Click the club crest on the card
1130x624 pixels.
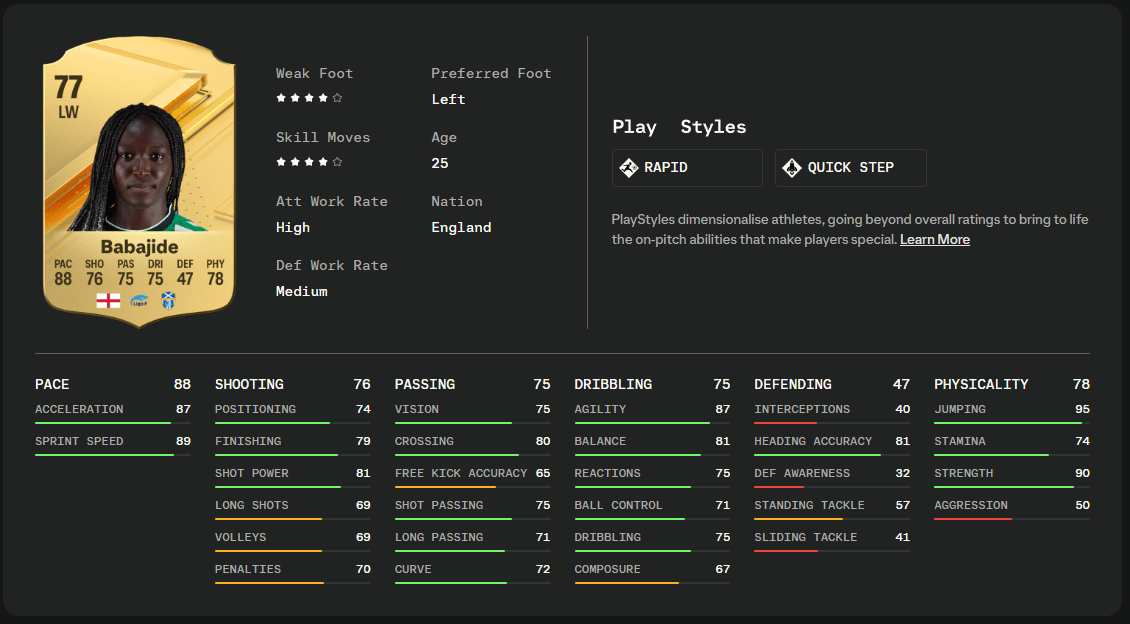169,300
